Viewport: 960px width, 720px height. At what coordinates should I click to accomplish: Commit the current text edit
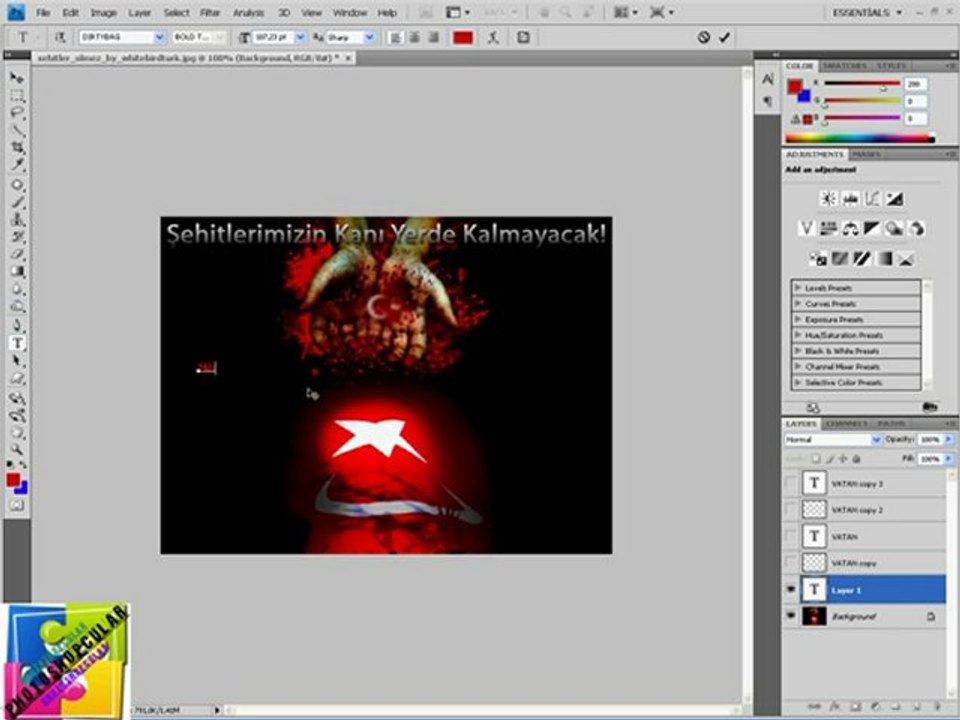coord(725,37)
